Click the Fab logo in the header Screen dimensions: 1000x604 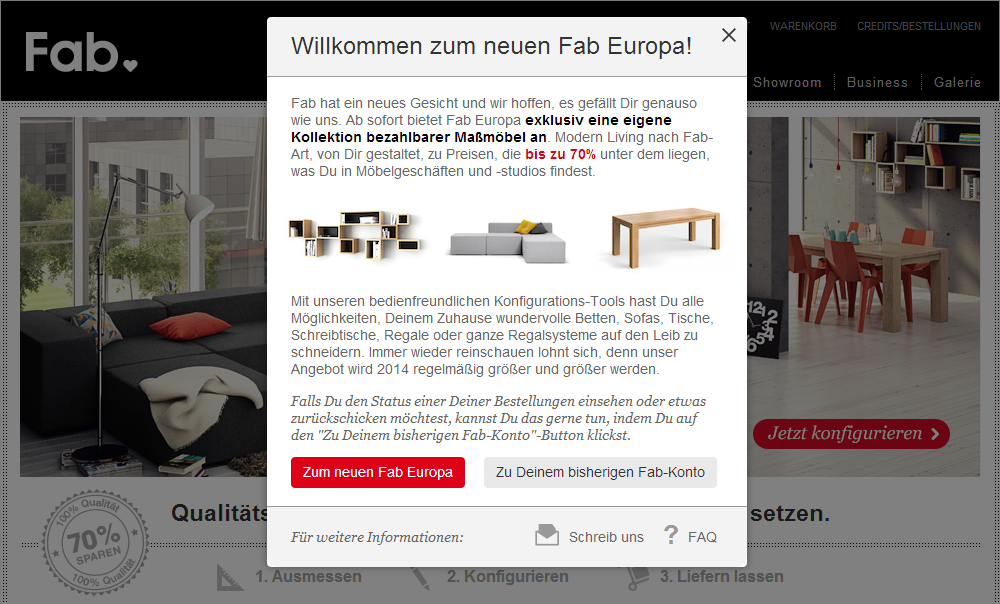(81, 52)
